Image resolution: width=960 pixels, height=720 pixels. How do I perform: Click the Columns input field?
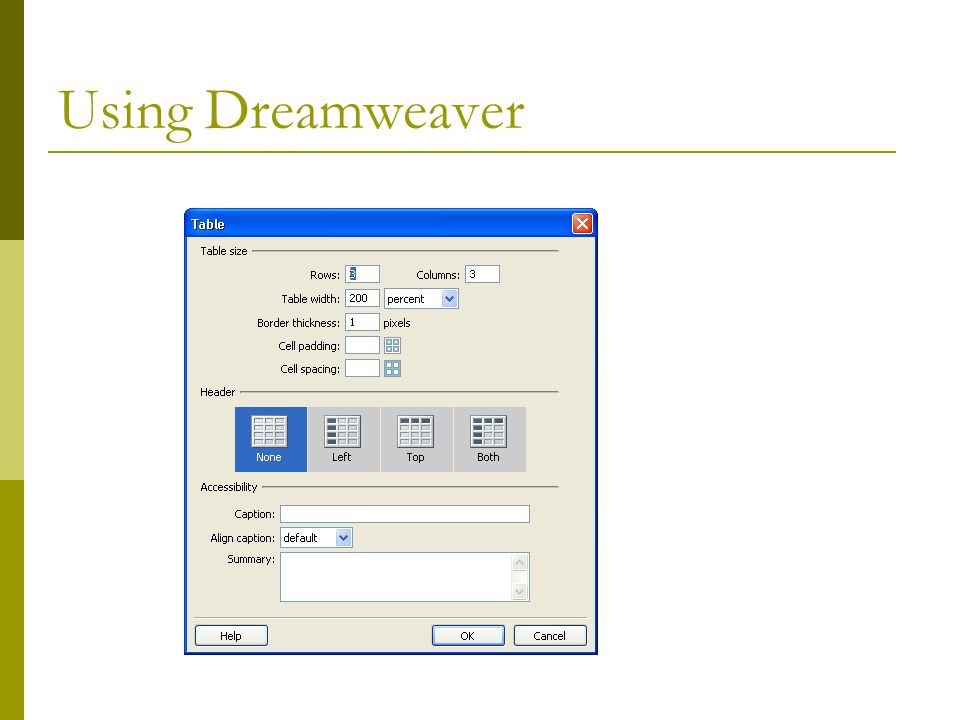click(x=482, y=274)
